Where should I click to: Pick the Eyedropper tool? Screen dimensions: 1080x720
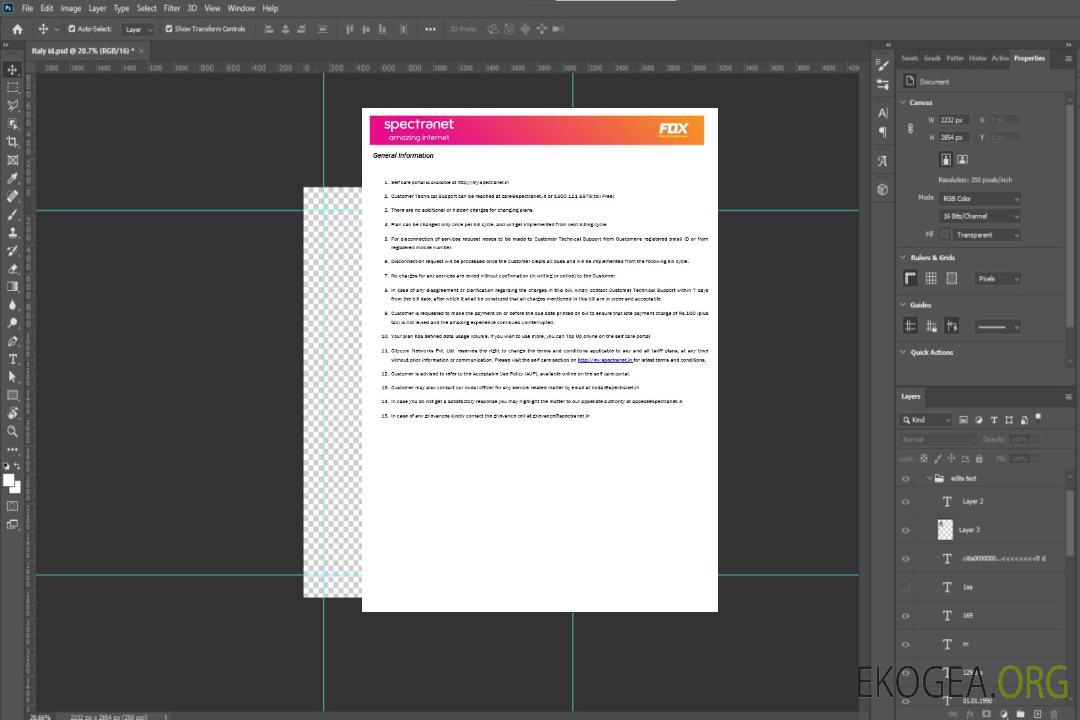[12, 178]
